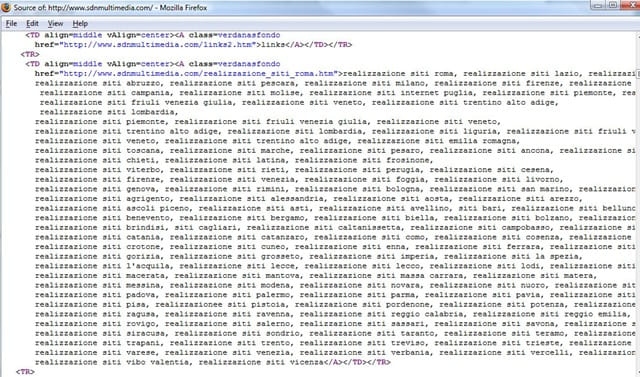Click the Firefox icon in title bar
The image size is (640, 377).
(x=6, y=7)
